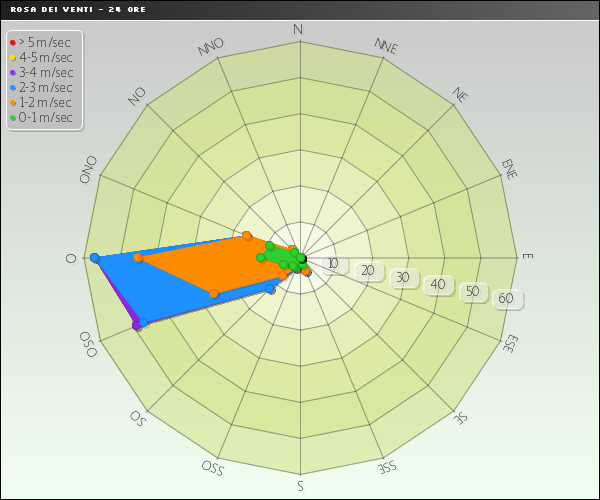The image size is (600, 500).
Task: Click the yellow legend color dot
Action: (13, 58)
